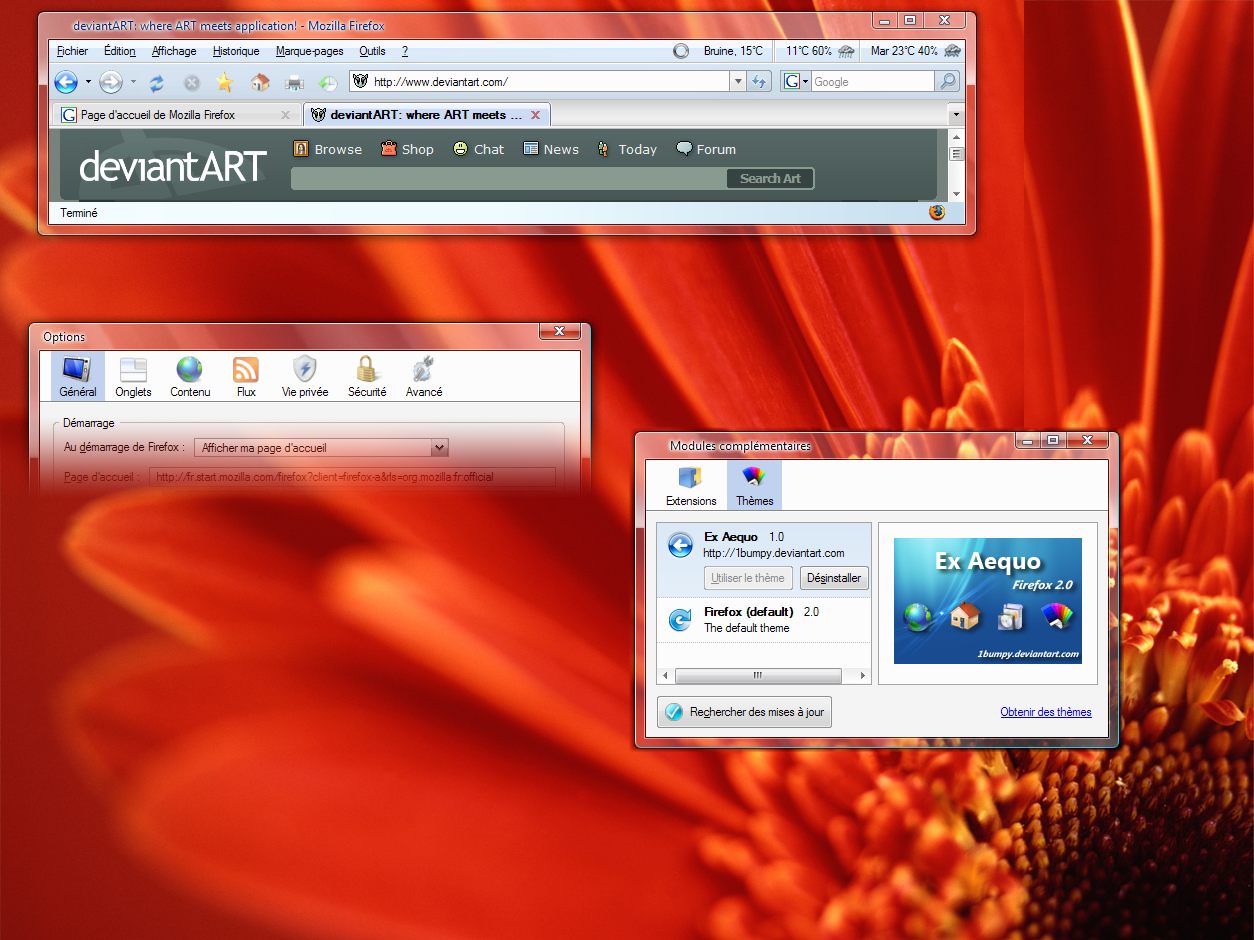This screenshot has width=1254, height=940.
Task: Reload the page with the refresh icon
Action: point(157,83)
